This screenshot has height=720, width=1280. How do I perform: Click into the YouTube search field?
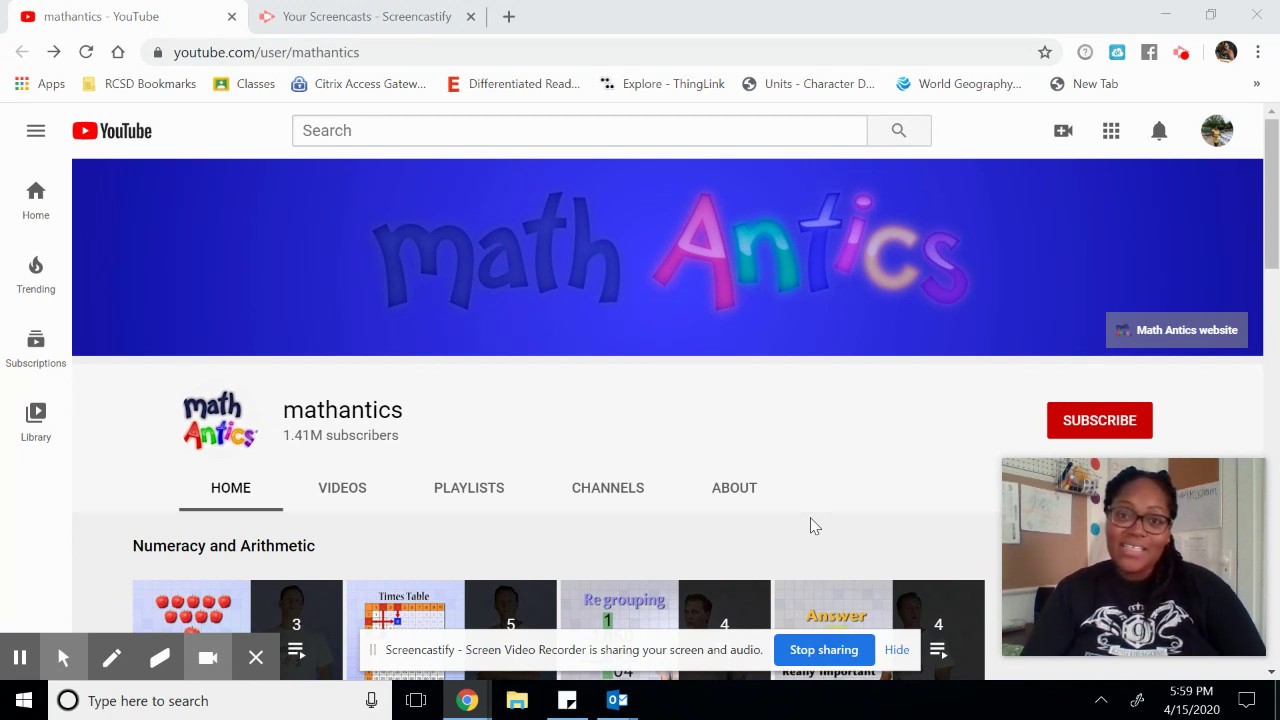(580, 130)
